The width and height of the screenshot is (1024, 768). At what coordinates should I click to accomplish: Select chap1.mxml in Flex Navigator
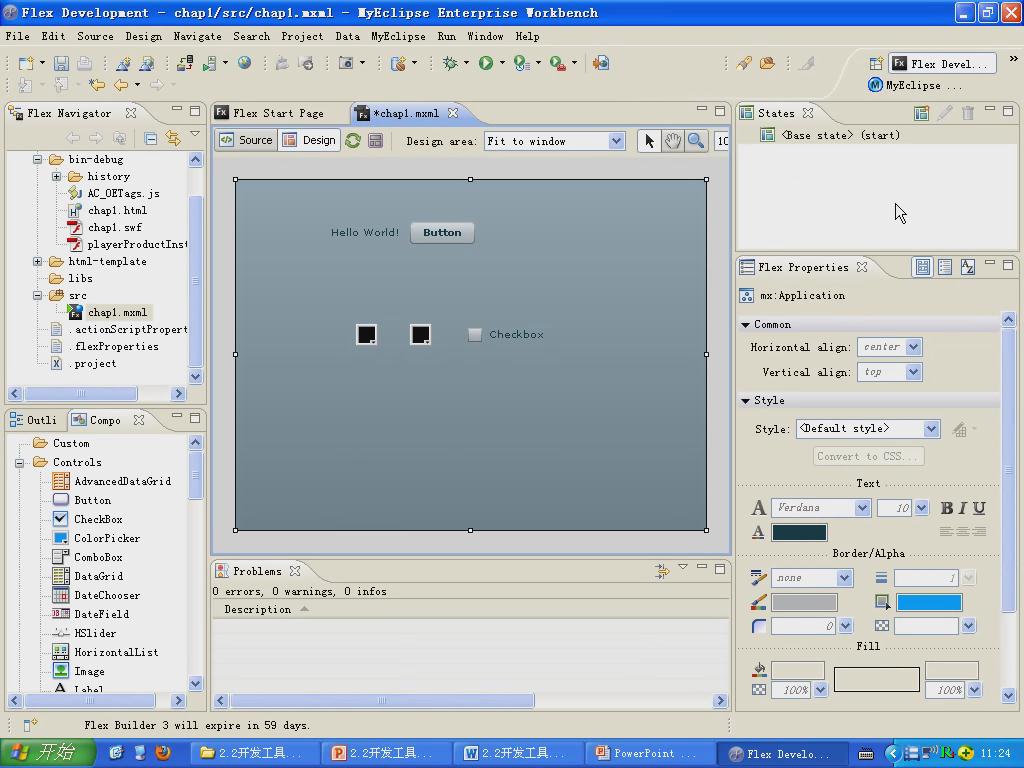tap(117, 312)
